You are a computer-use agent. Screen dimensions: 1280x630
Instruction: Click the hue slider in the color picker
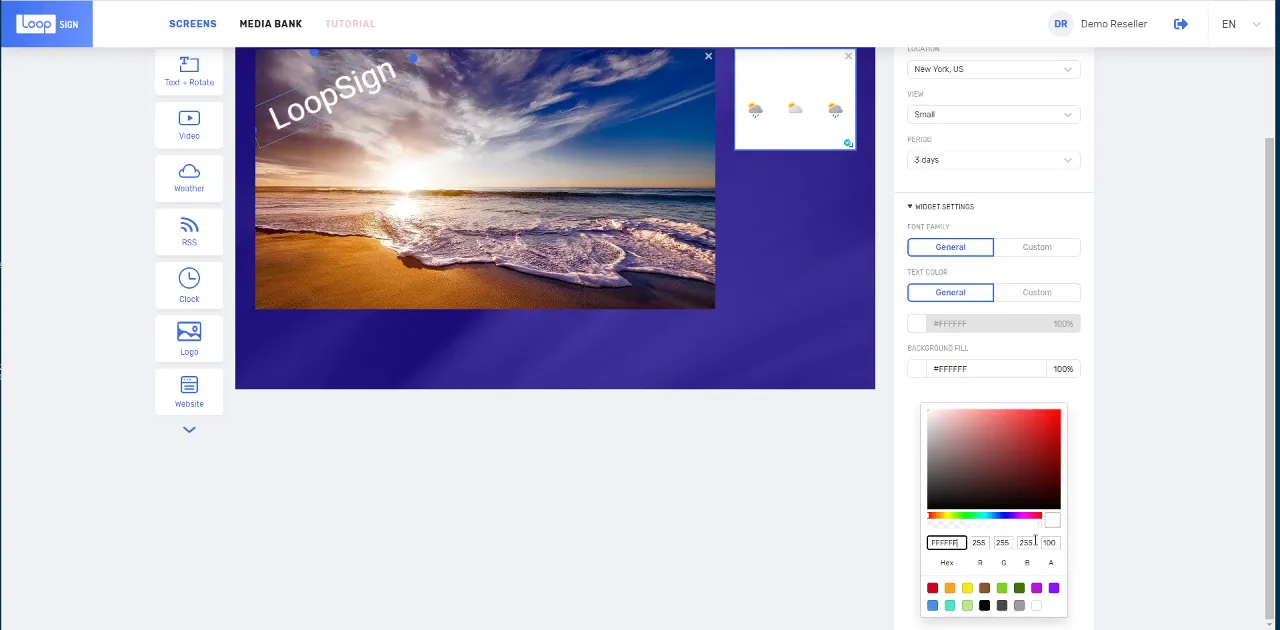[x=984, y=516]
